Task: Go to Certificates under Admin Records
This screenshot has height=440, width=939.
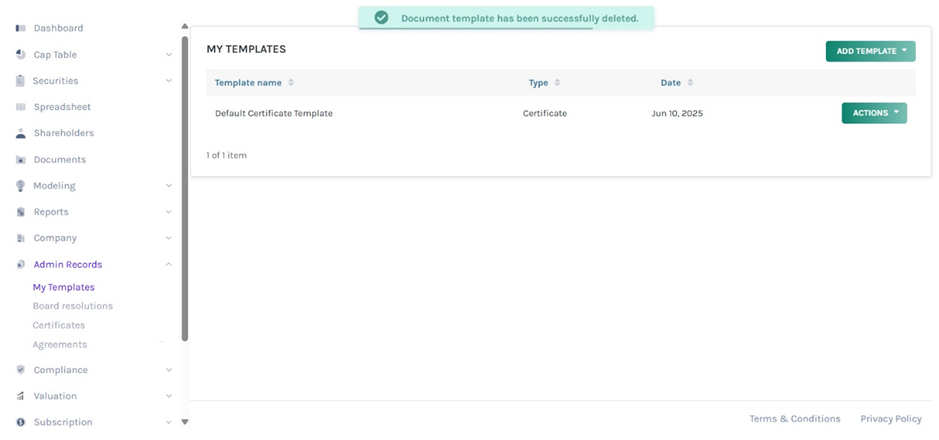Action: coord(58,325)
